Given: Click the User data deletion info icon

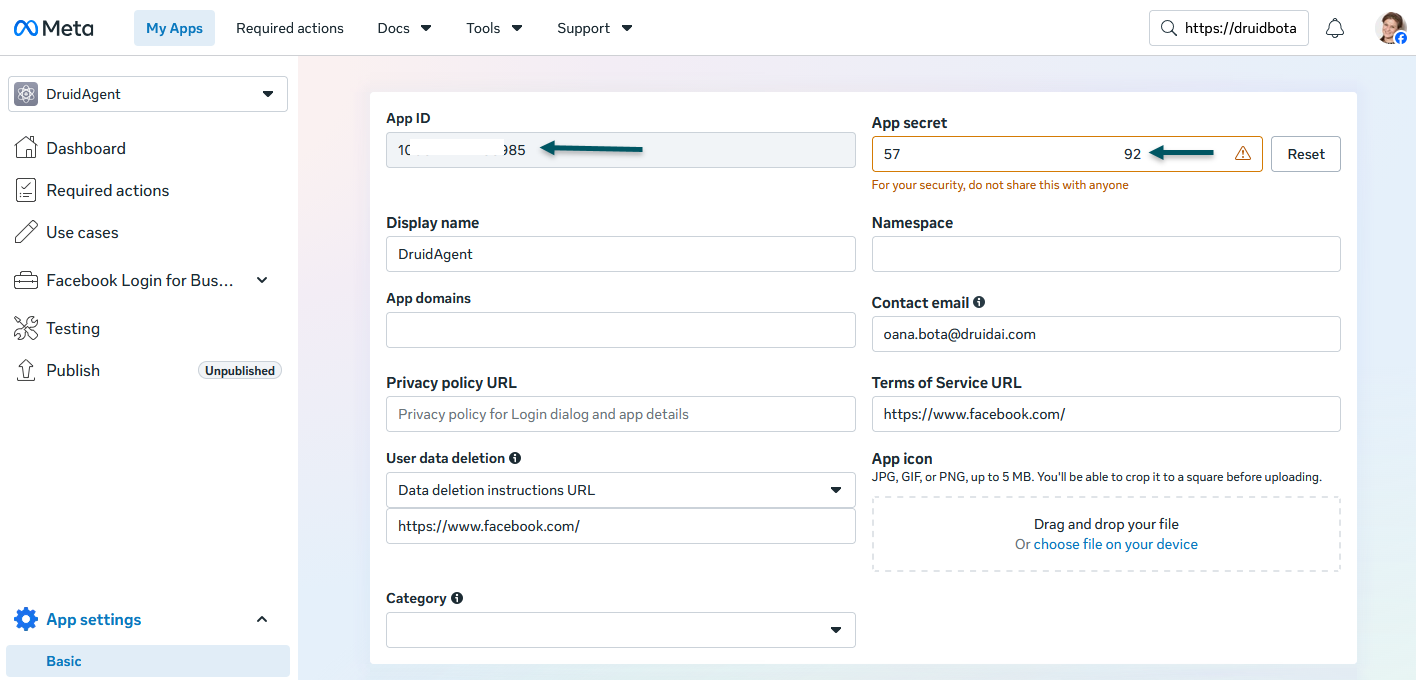Looking at the screenshot, I should [x=515, y=458].
